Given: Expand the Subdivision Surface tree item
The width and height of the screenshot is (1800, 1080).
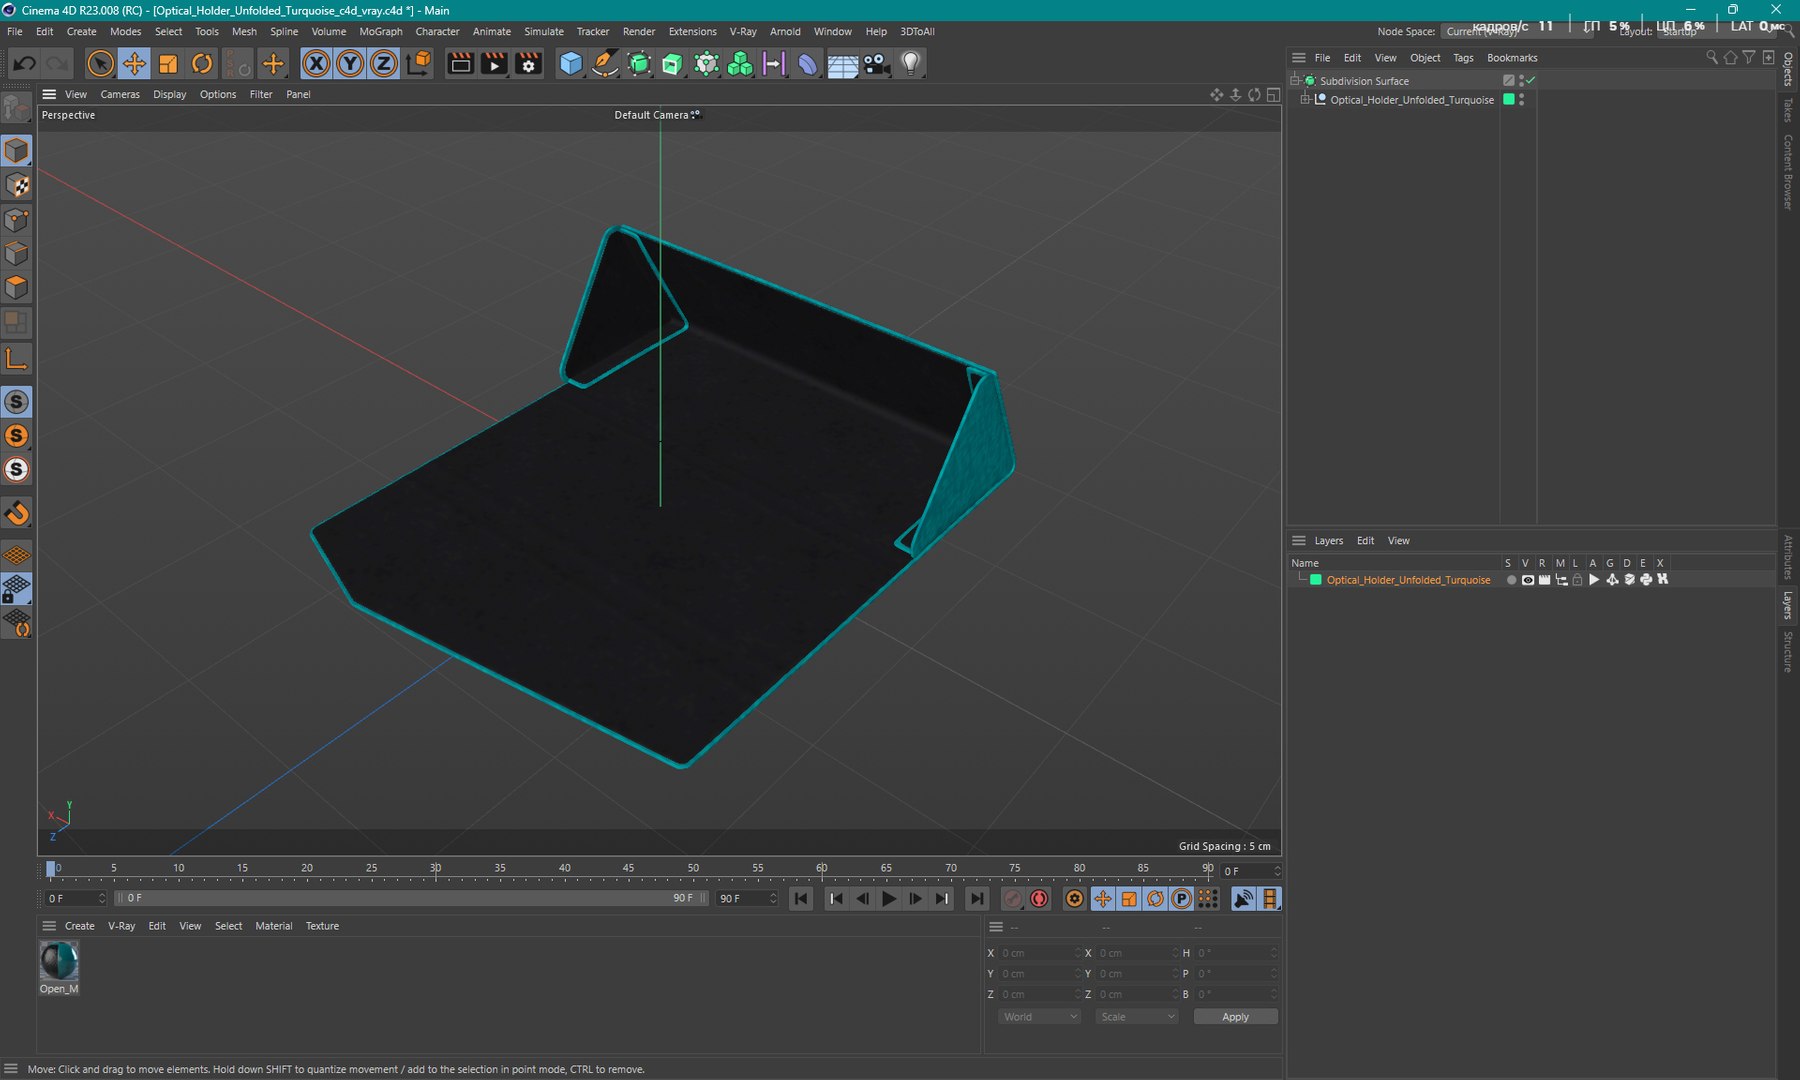Looking at the screenshot, I should [x=1296, y=81].
